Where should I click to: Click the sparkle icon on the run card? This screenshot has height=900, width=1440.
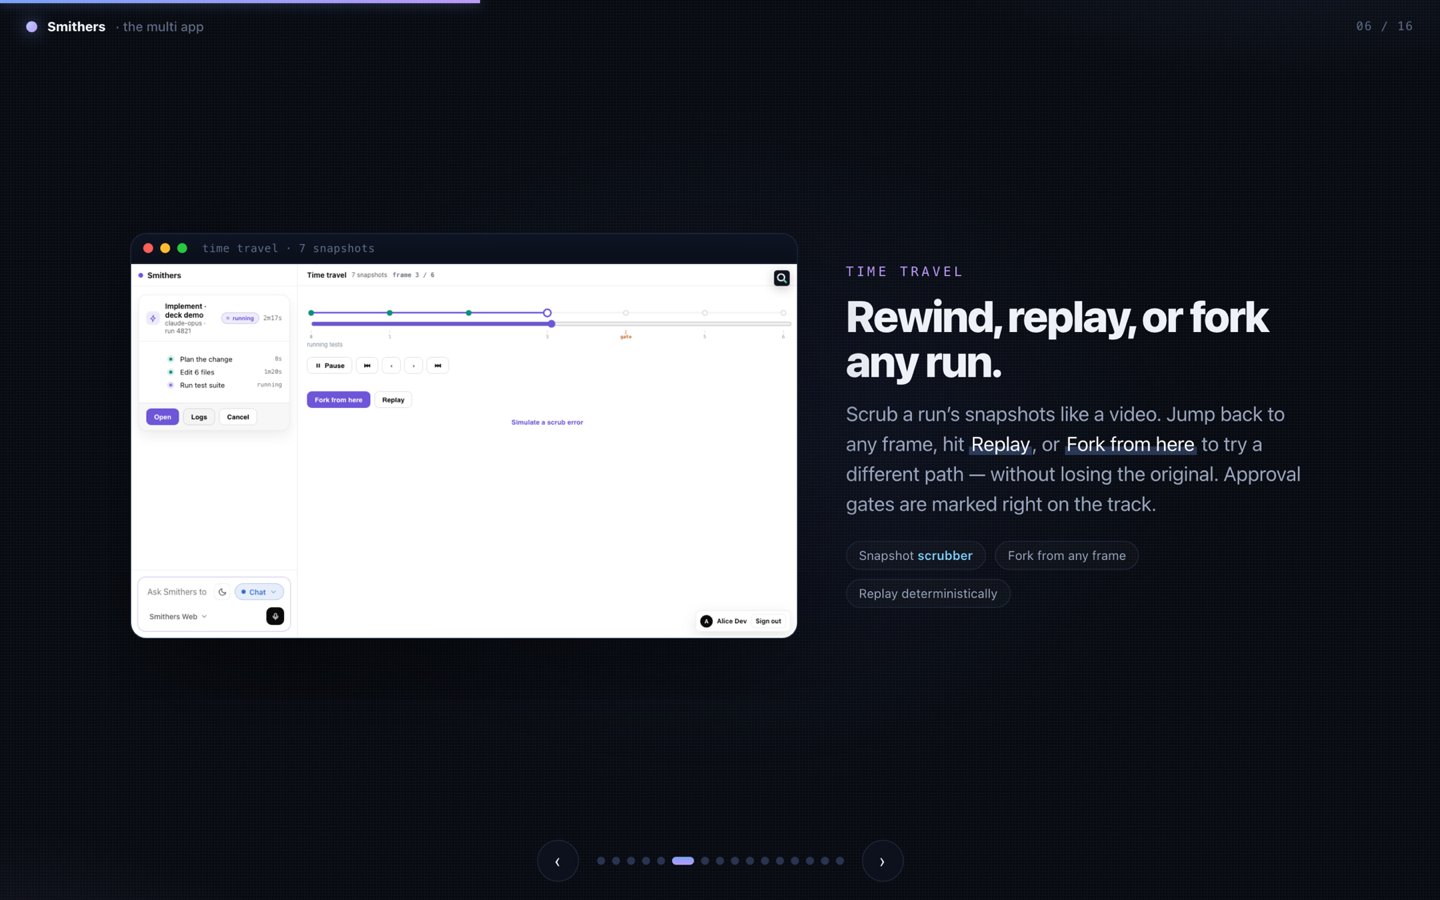153,318
